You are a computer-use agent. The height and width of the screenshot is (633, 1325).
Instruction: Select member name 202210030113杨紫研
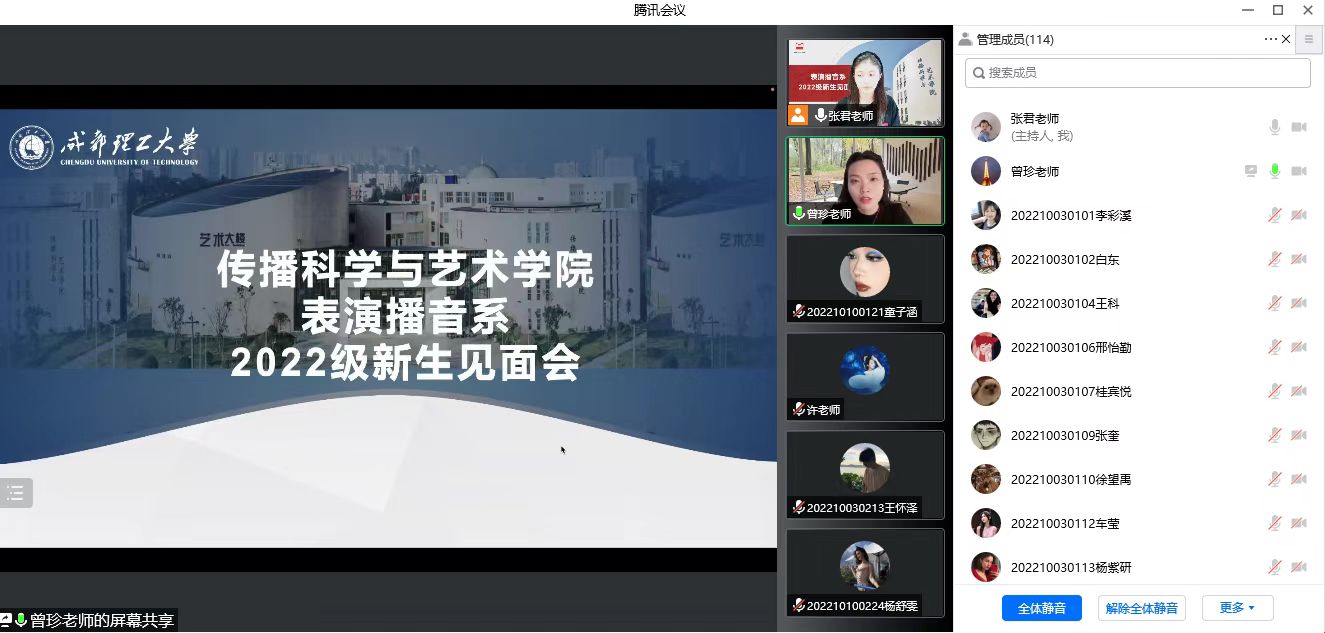1071,568
